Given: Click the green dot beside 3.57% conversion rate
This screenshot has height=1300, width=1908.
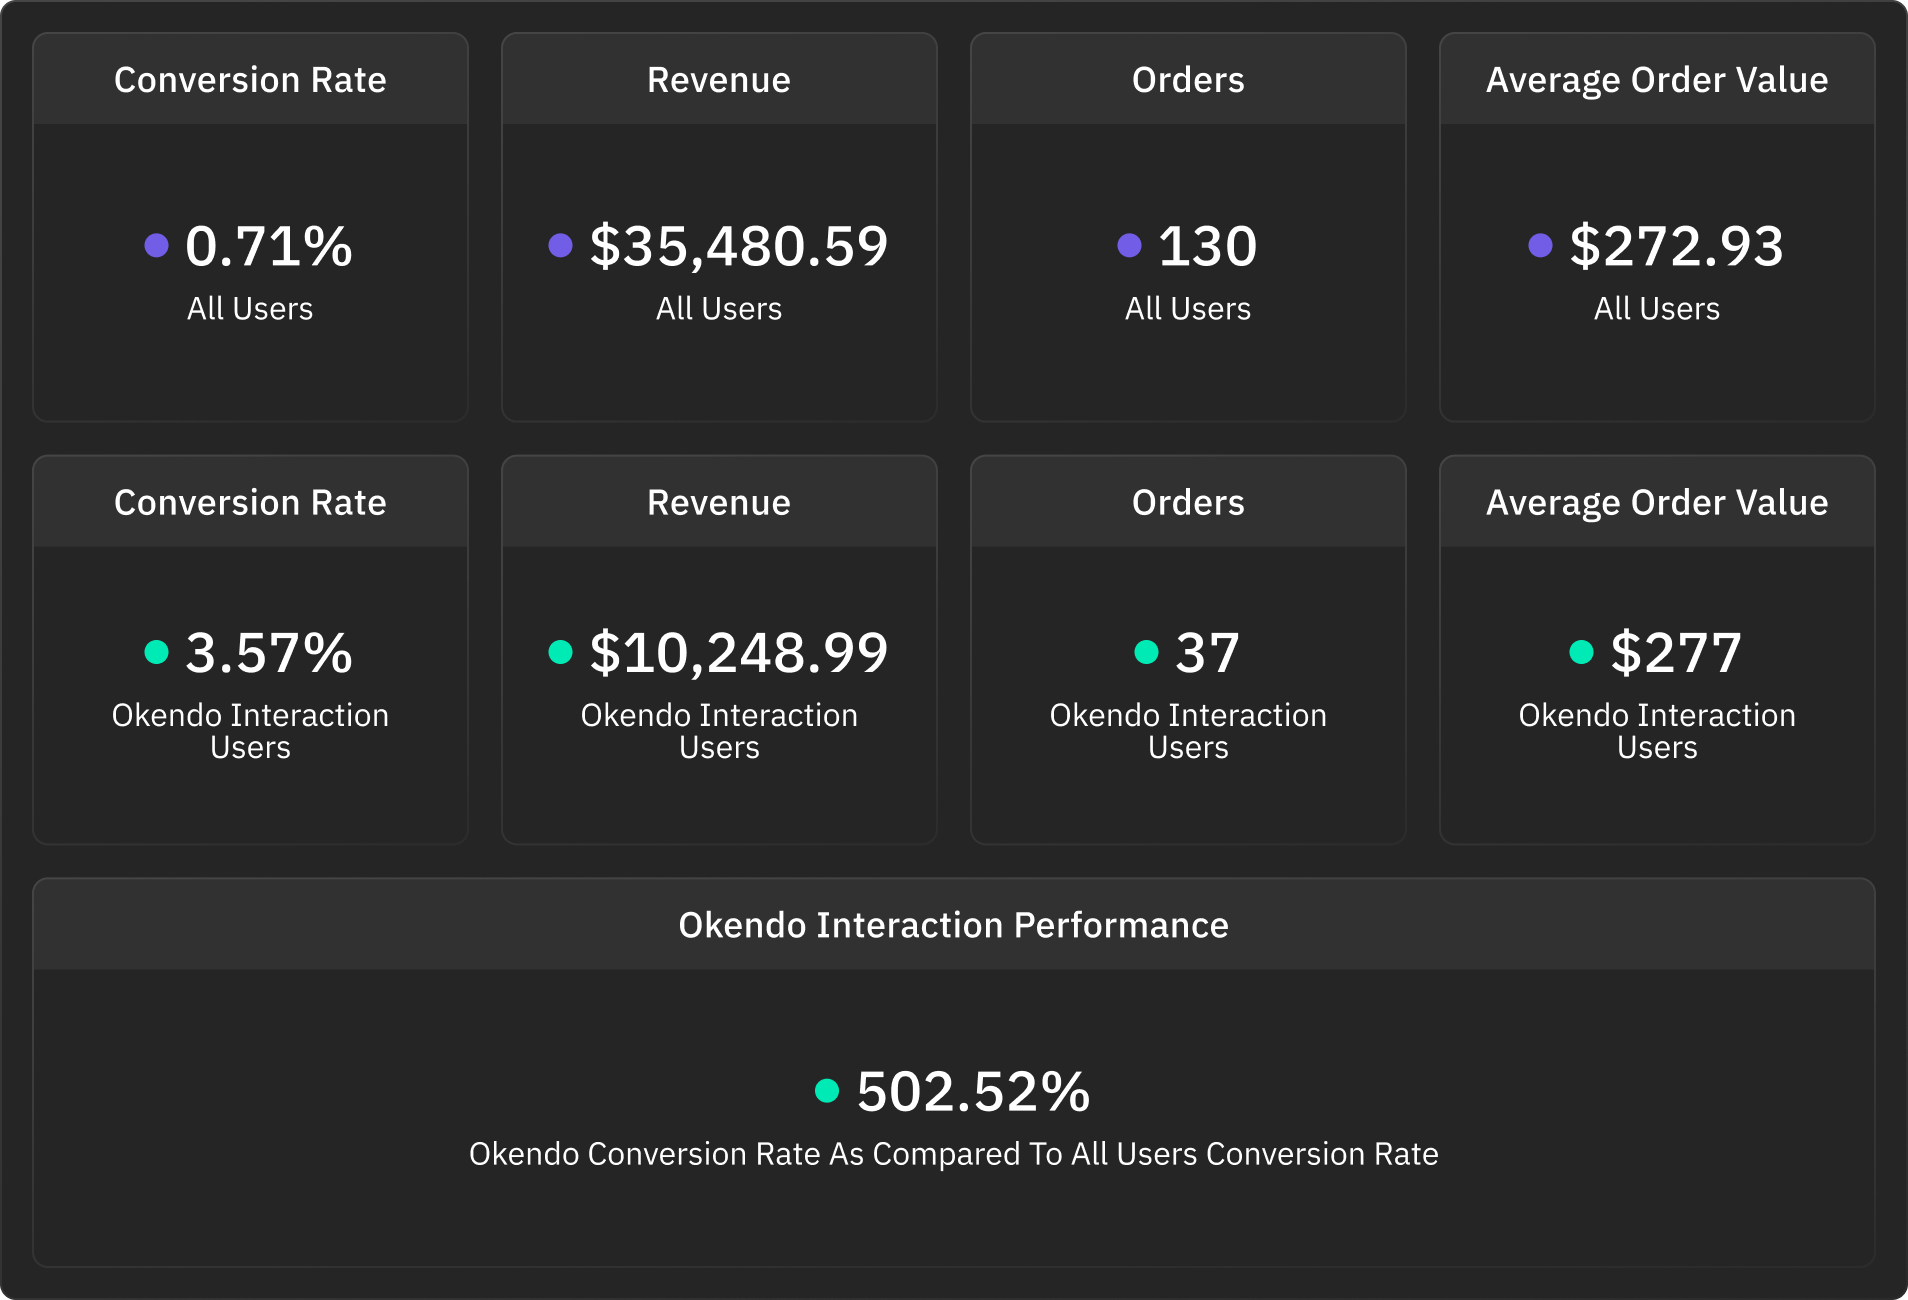Looking at the screenshot, I should (x=156, y=652).
